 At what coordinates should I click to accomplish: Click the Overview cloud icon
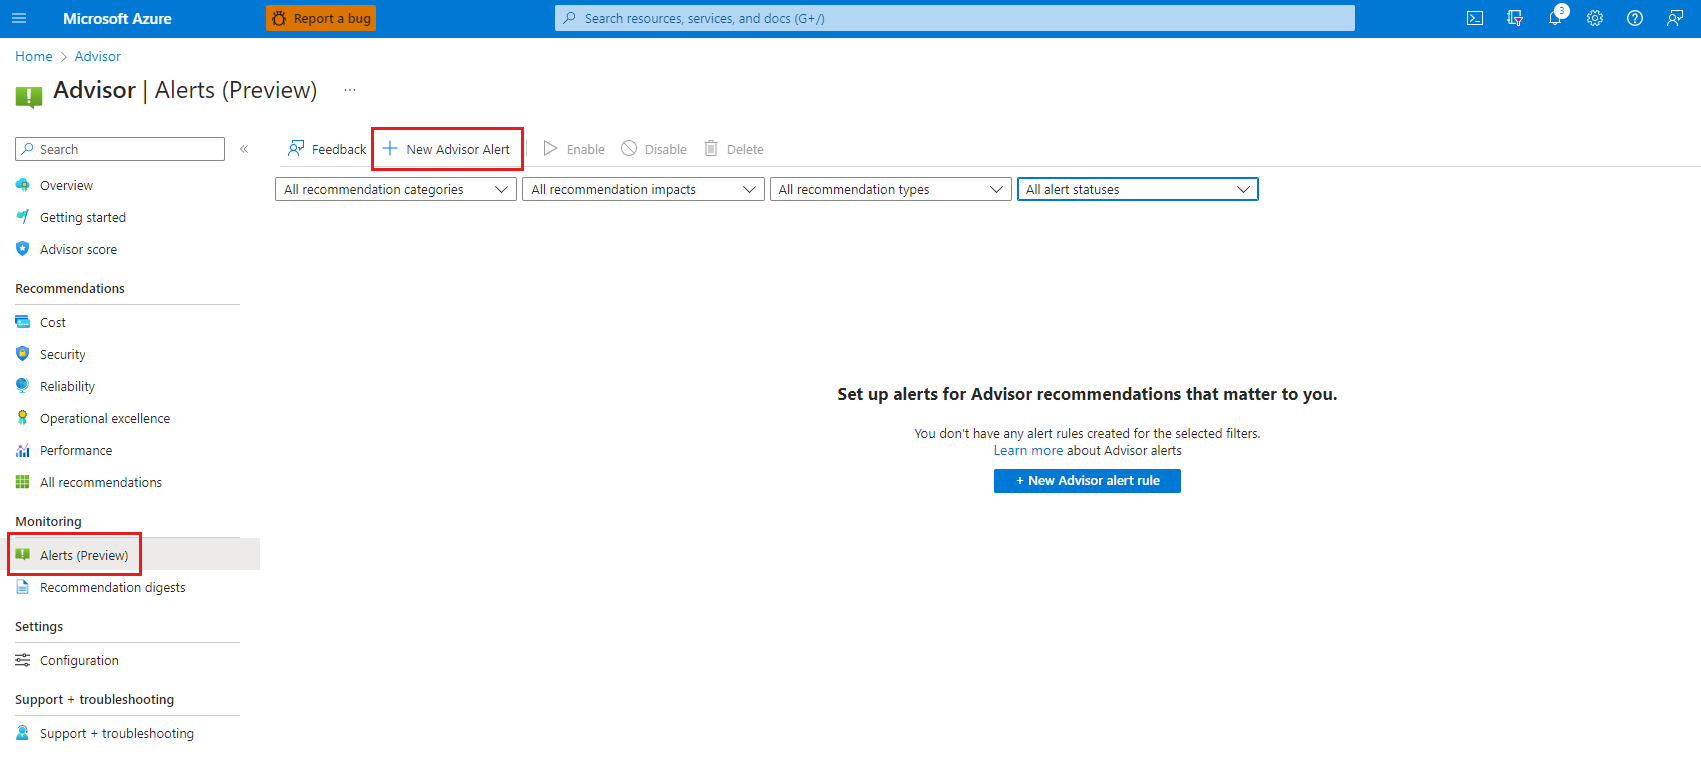(x=23, y=185)
